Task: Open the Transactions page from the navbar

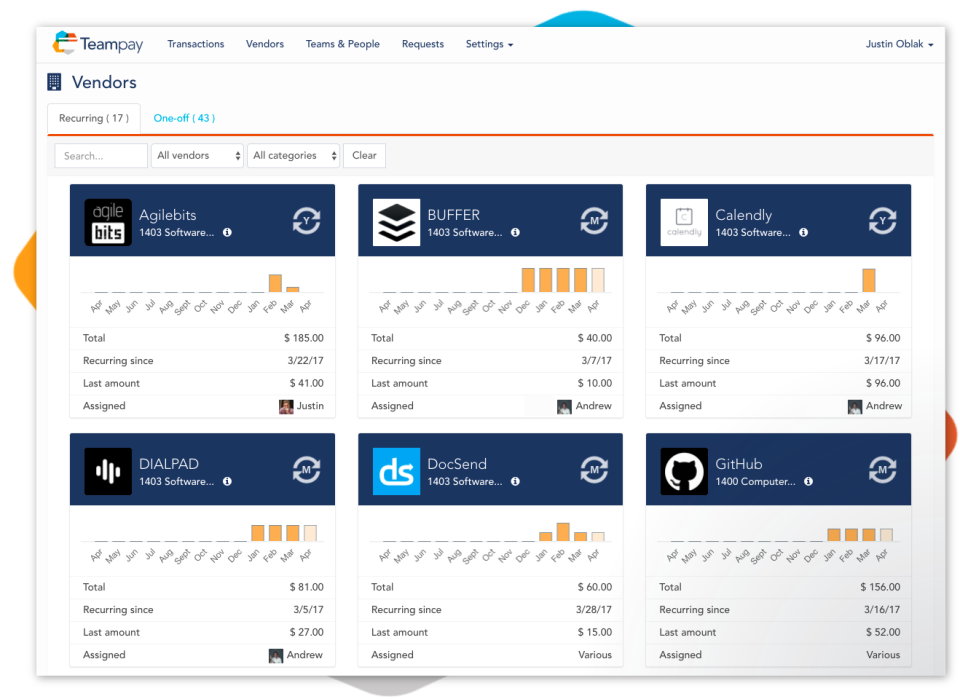Action: pyautogui.click(x=195, y=44)
